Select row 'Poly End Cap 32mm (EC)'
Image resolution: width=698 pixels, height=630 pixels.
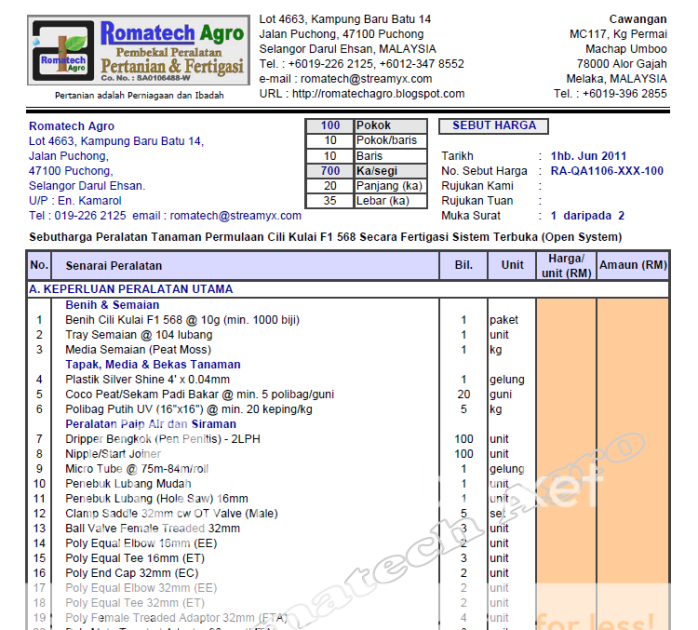tap(348, 573)
